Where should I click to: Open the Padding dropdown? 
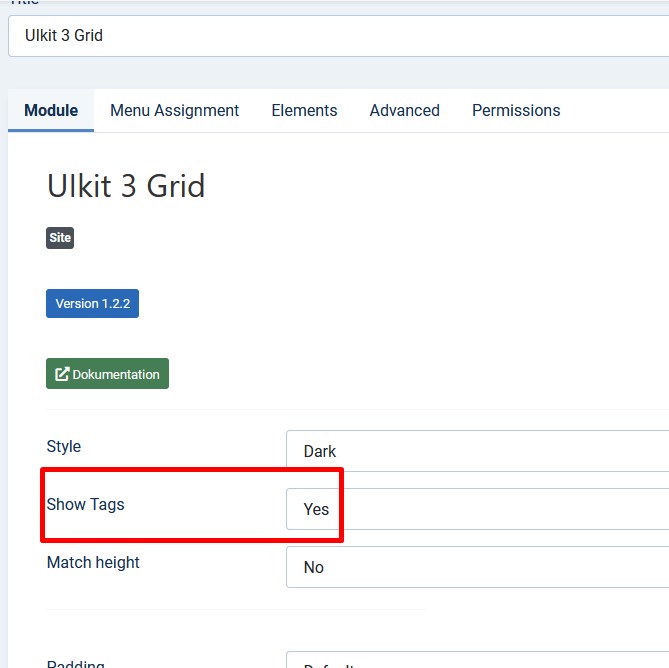point(477,660)
